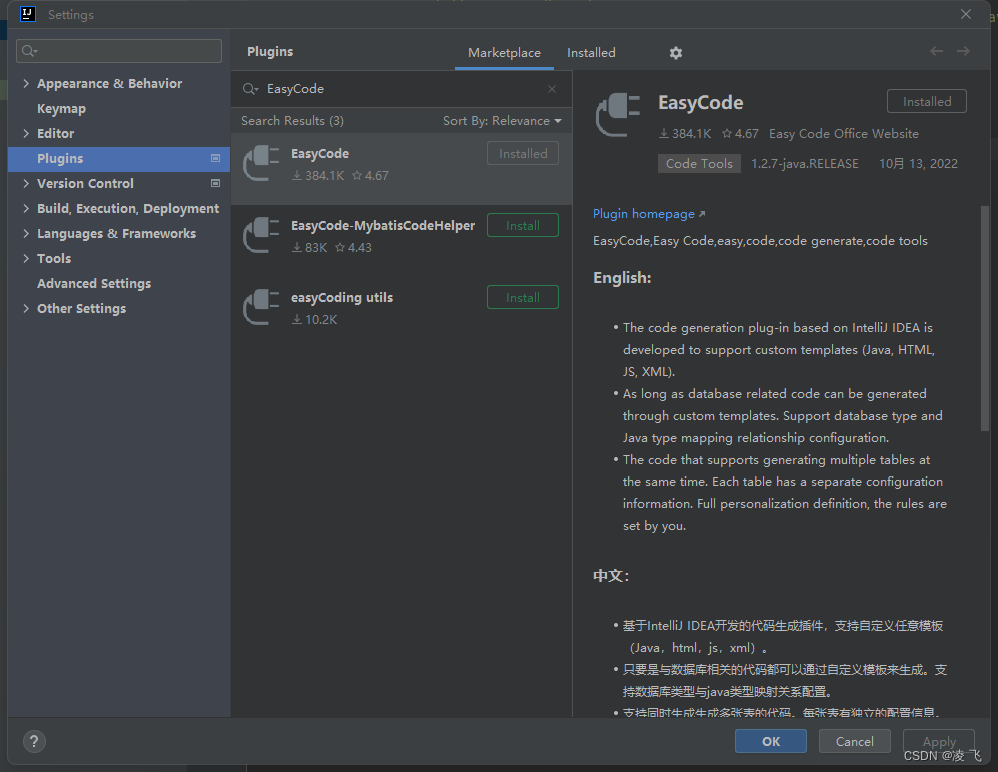Click the EasyCode-MybatisCodeHelper plugin icon
Screen dimensions: 998x772
click(262, 235)
